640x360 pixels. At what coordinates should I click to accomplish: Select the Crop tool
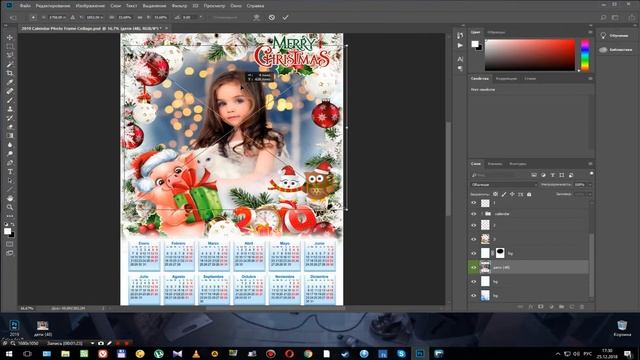(10, 73)
